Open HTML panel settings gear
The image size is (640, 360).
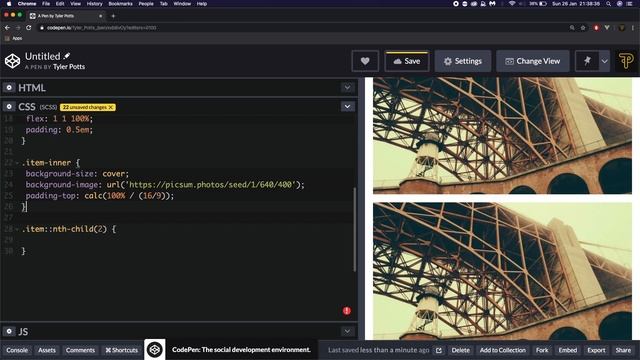[x=9, y=87]
